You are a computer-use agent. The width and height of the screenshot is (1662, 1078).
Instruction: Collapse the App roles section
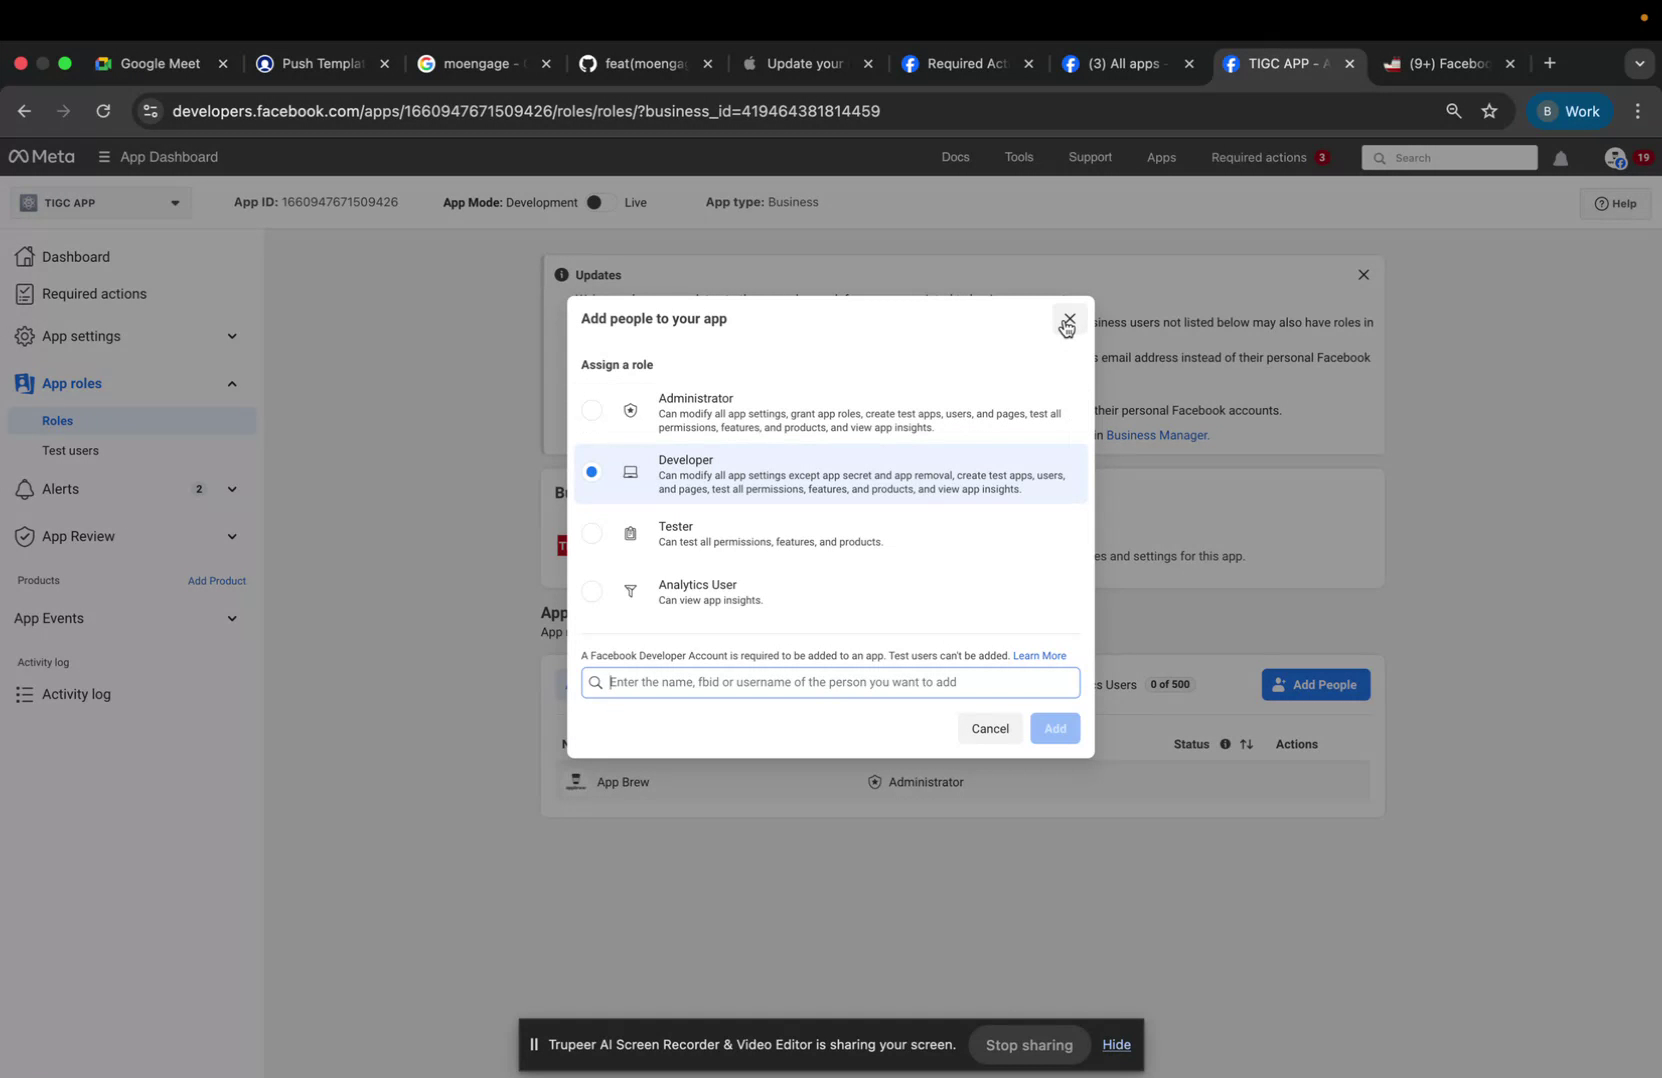(x=231, y=383)
